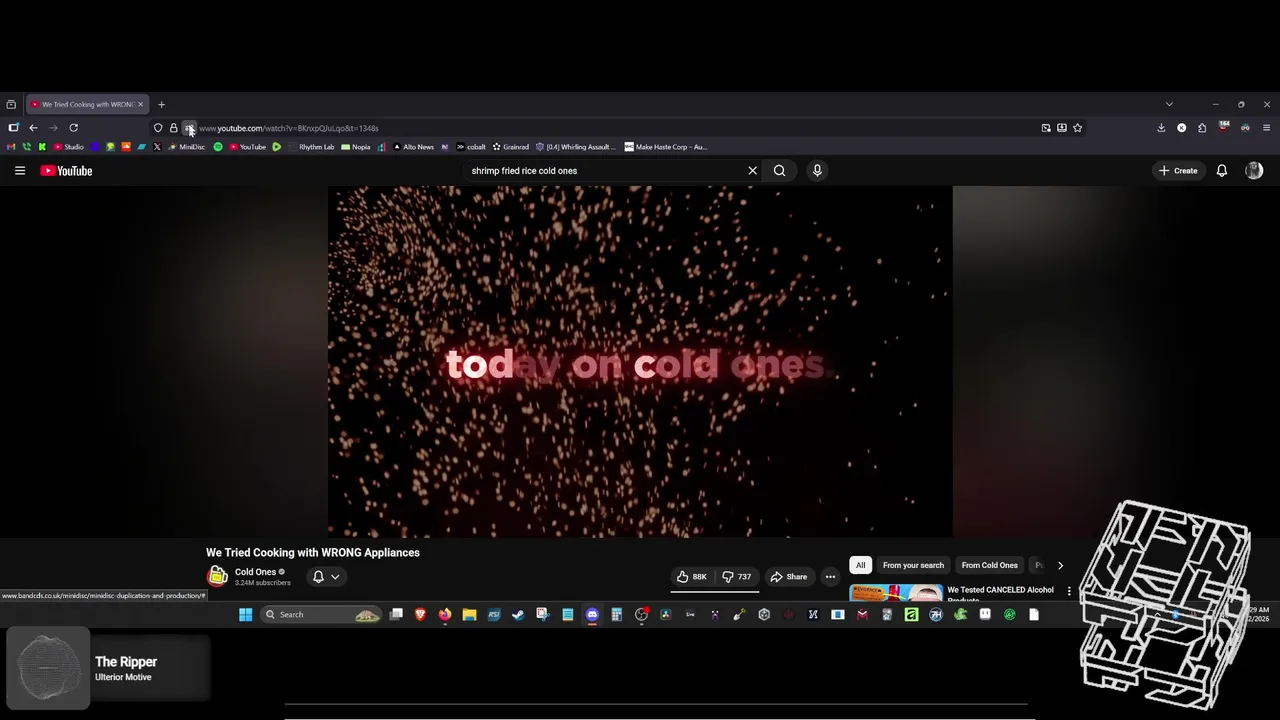Viewport: 1280px width, 720px height.
Task: Select the From Cold Ones chip
Action: 989,565
